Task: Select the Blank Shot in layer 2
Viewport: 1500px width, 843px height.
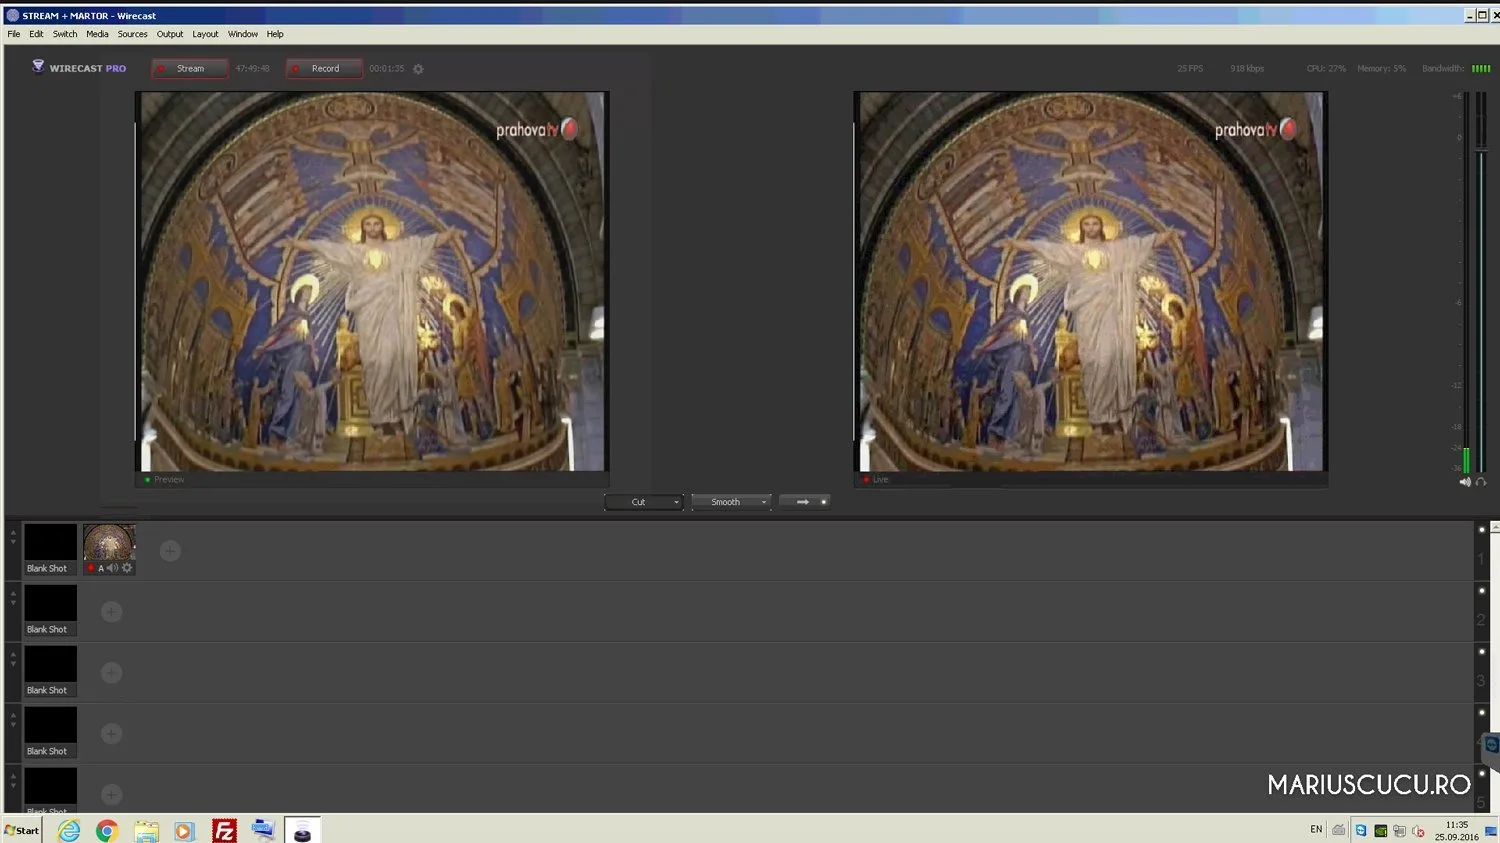Action: click(x=50, y=610)
